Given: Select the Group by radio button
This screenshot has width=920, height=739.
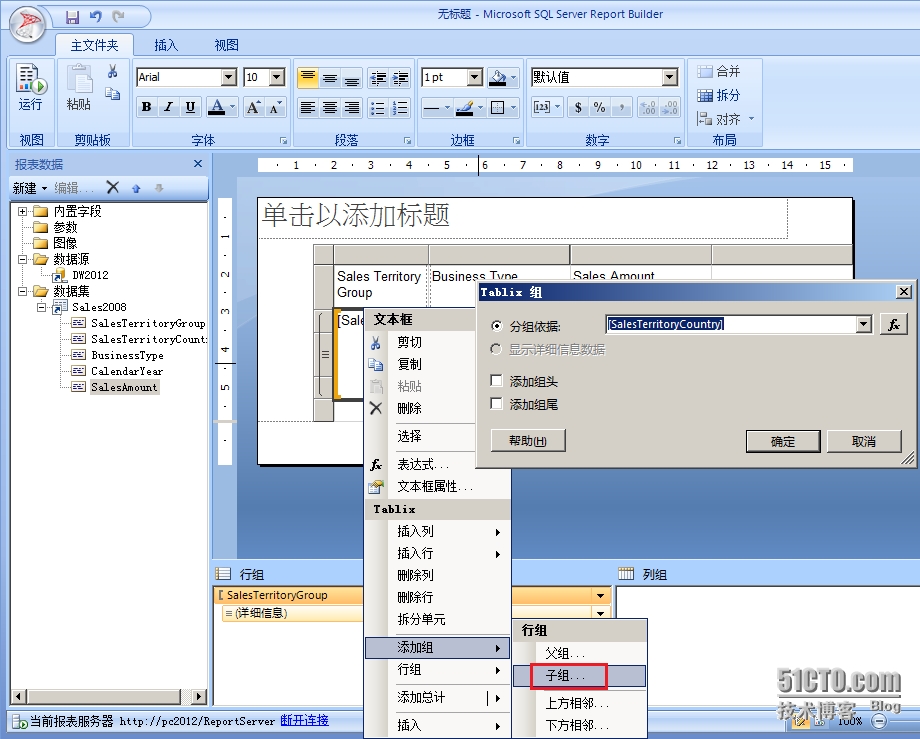Looking at the screenshot, I should (496, 326).
